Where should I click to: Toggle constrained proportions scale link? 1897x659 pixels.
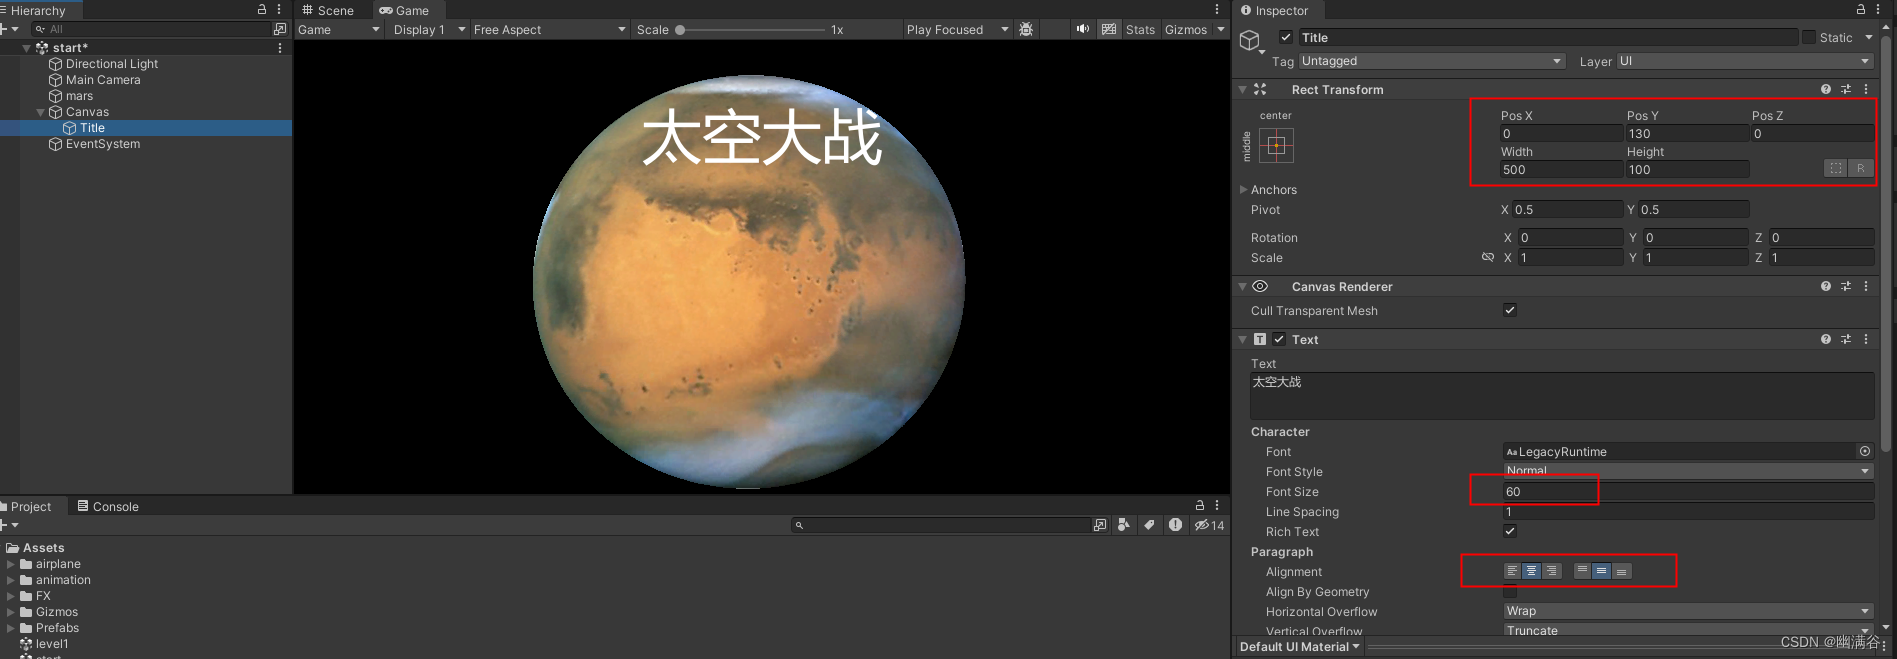coord(1488,258)
